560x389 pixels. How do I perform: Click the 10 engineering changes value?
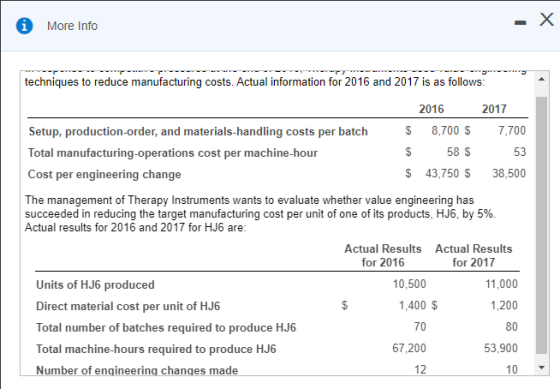point(512,370)
